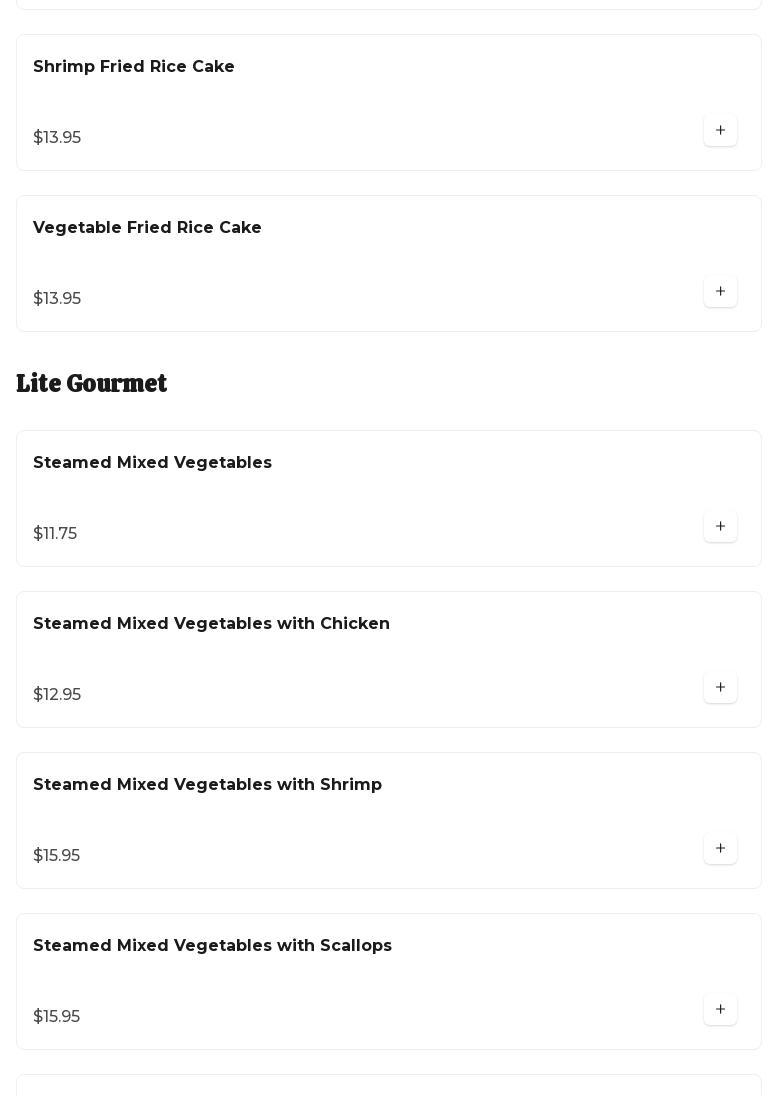
Task: Open Vegetable Fried Rice Cake item title
Action: click(147, 228)
